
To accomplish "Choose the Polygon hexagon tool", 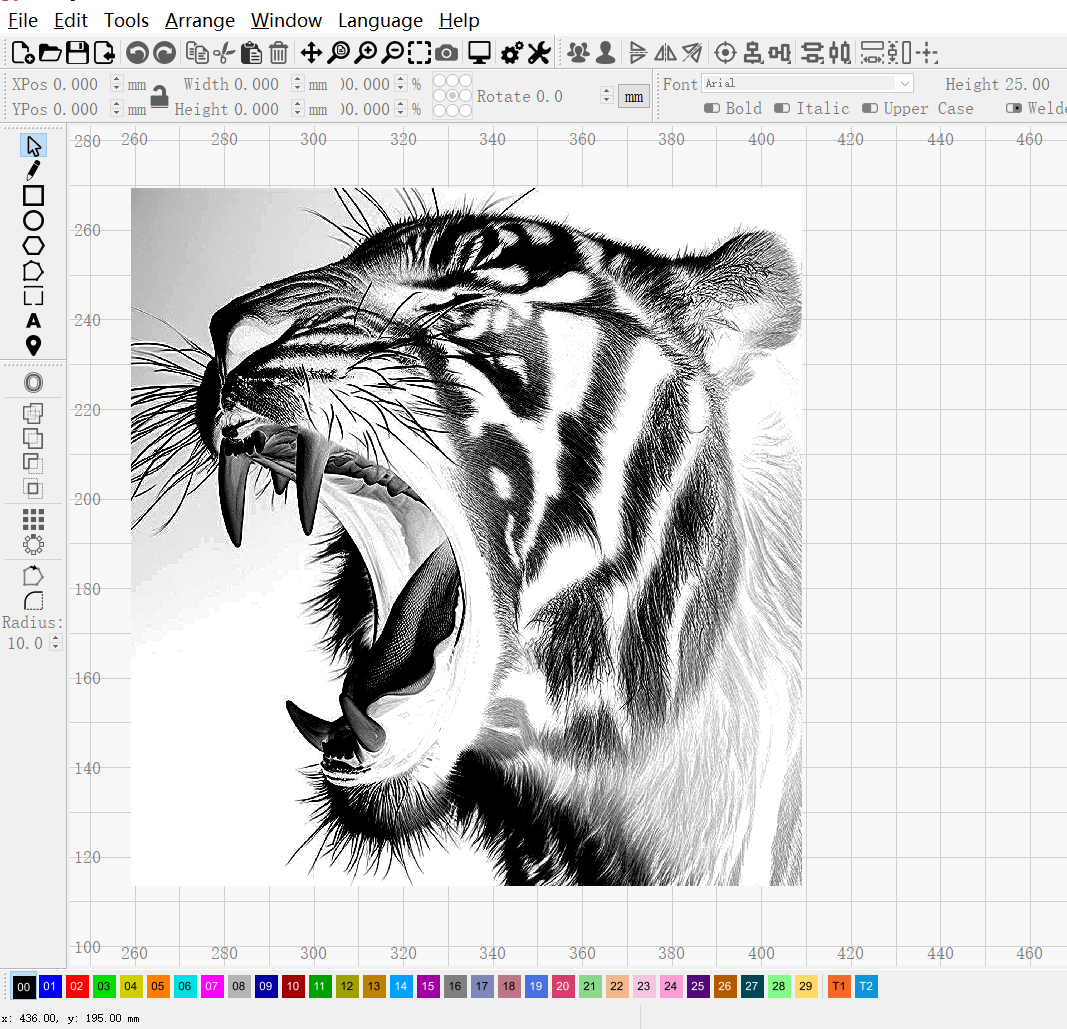I will (x=34, y=246).
